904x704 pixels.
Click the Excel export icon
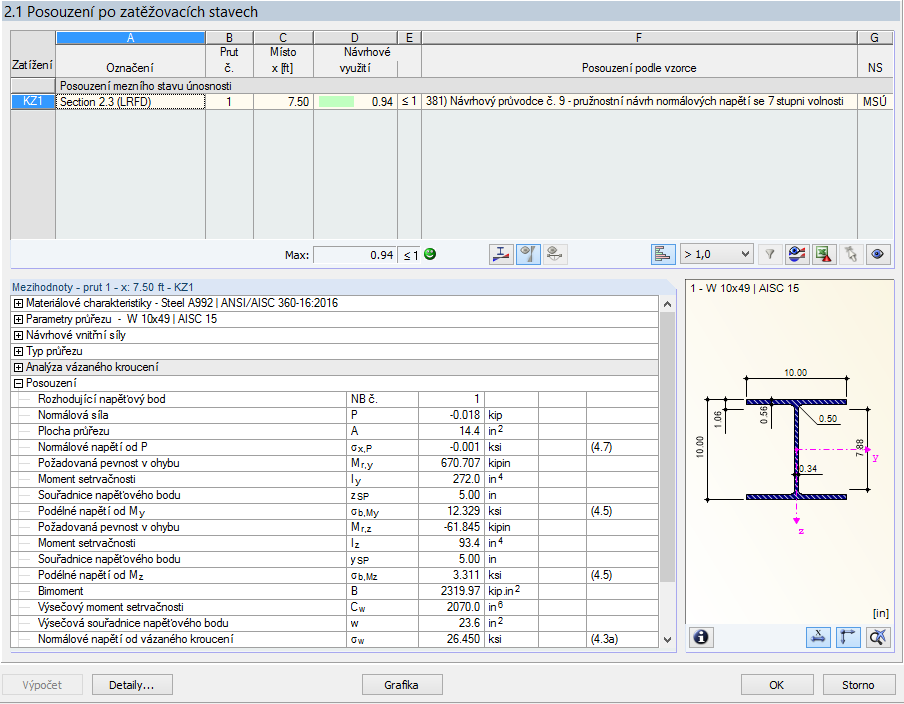823,254
